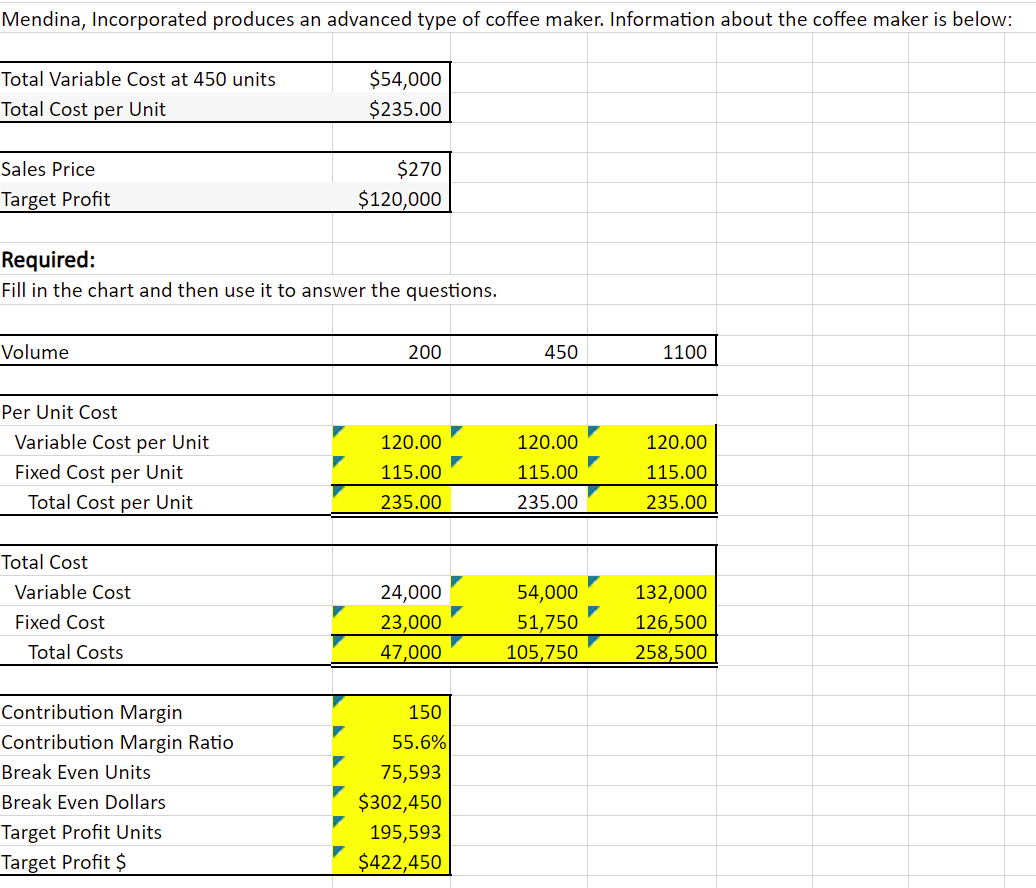Click the Sales Price label

(x=48, y=168)
